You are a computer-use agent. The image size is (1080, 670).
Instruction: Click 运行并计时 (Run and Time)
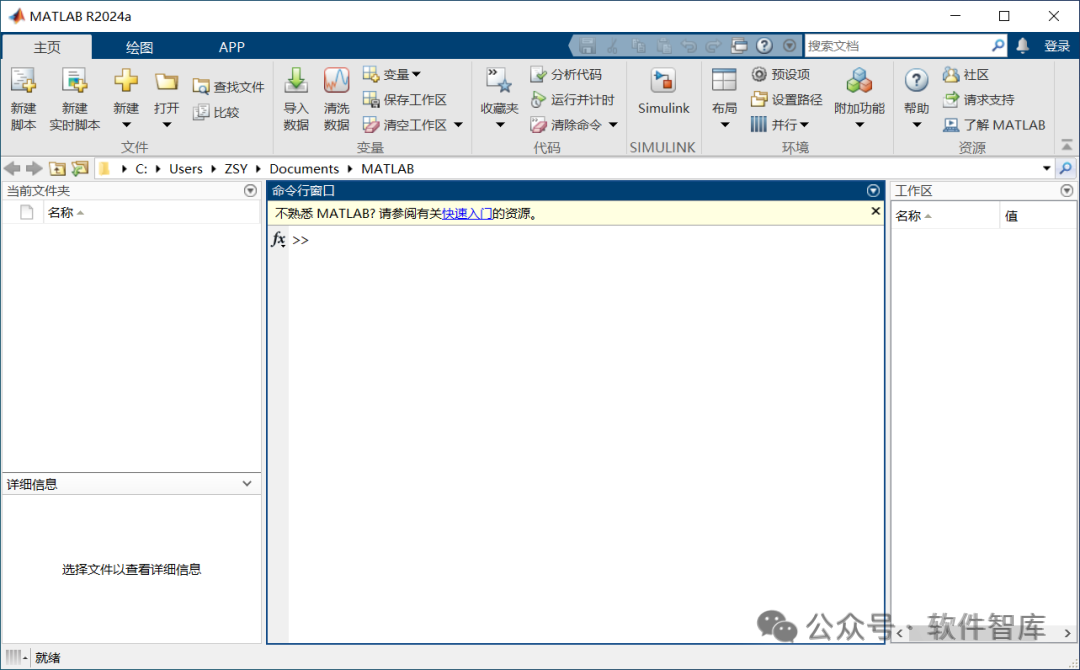pos(572,100)
